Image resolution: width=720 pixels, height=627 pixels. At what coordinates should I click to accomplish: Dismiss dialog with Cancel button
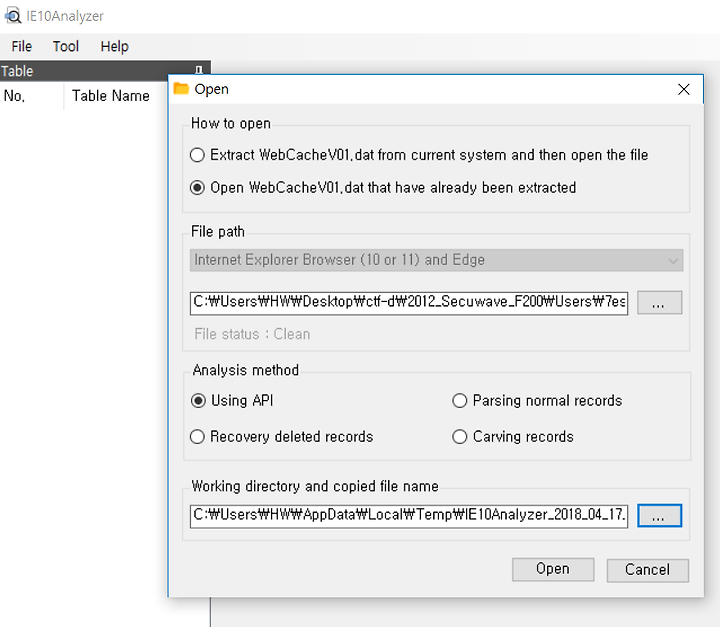pyautogui.click(x=647, y=570)
